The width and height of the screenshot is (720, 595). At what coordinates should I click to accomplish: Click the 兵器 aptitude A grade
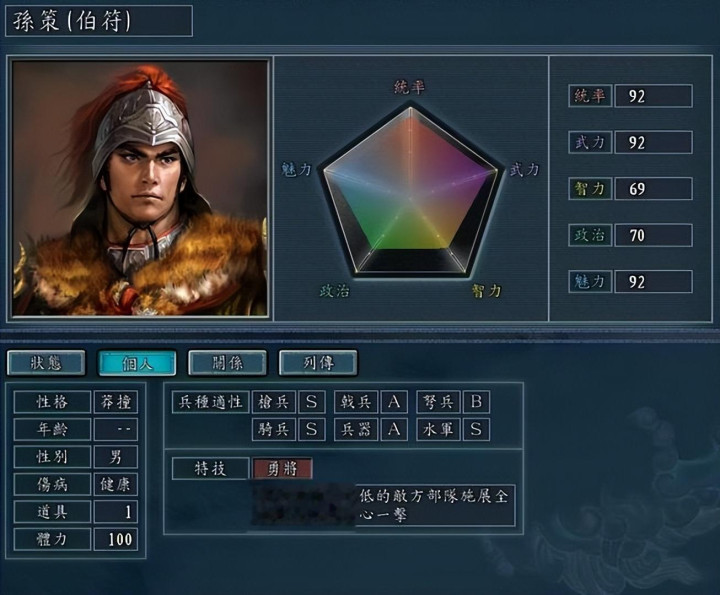pos(394,429)
